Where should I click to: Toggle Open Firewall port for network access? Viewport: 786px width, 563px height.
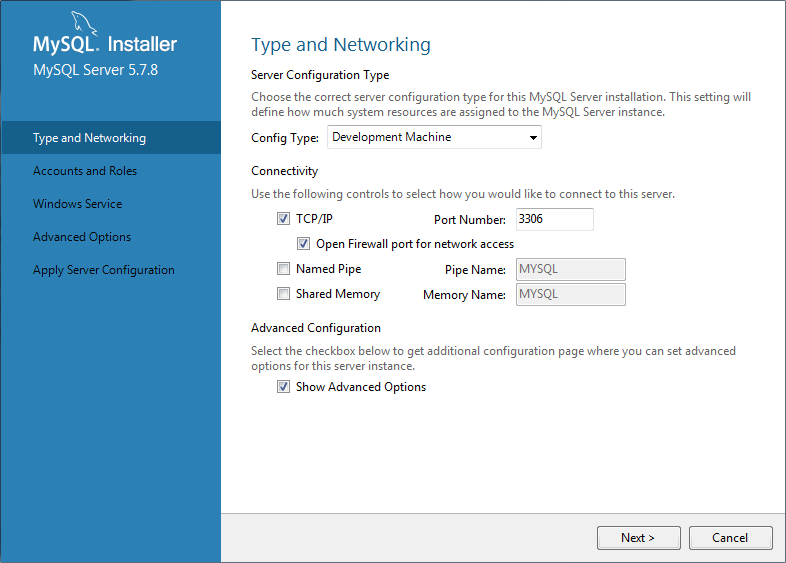303,244
